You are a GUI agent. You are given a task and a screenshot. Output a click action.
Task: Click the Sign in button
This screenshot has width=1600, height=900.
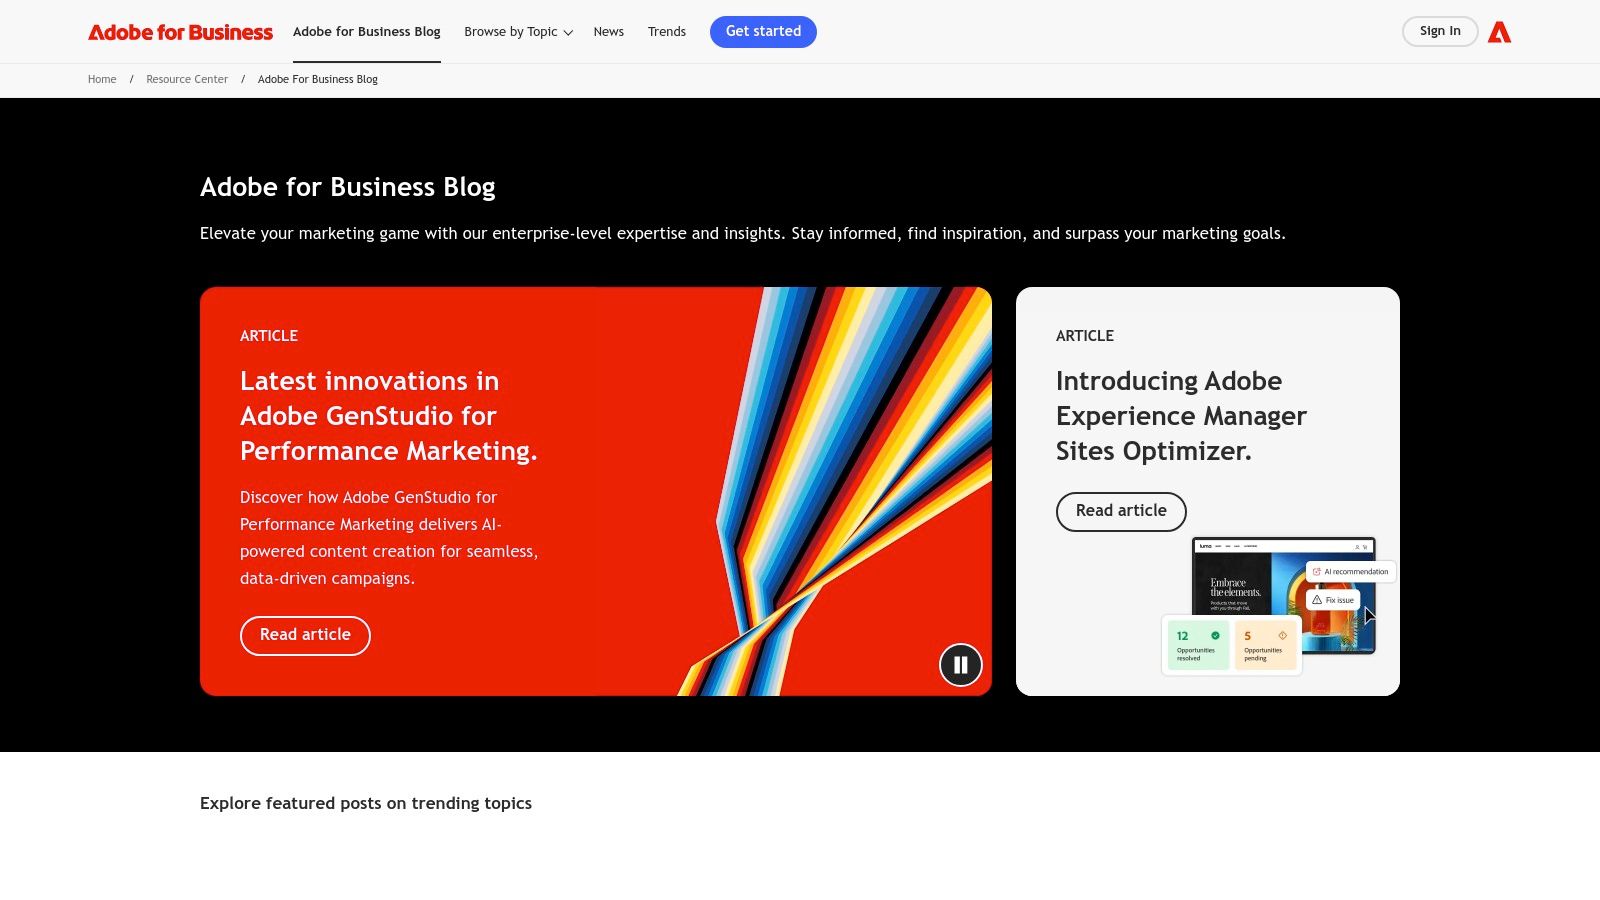coord(1440,32)
